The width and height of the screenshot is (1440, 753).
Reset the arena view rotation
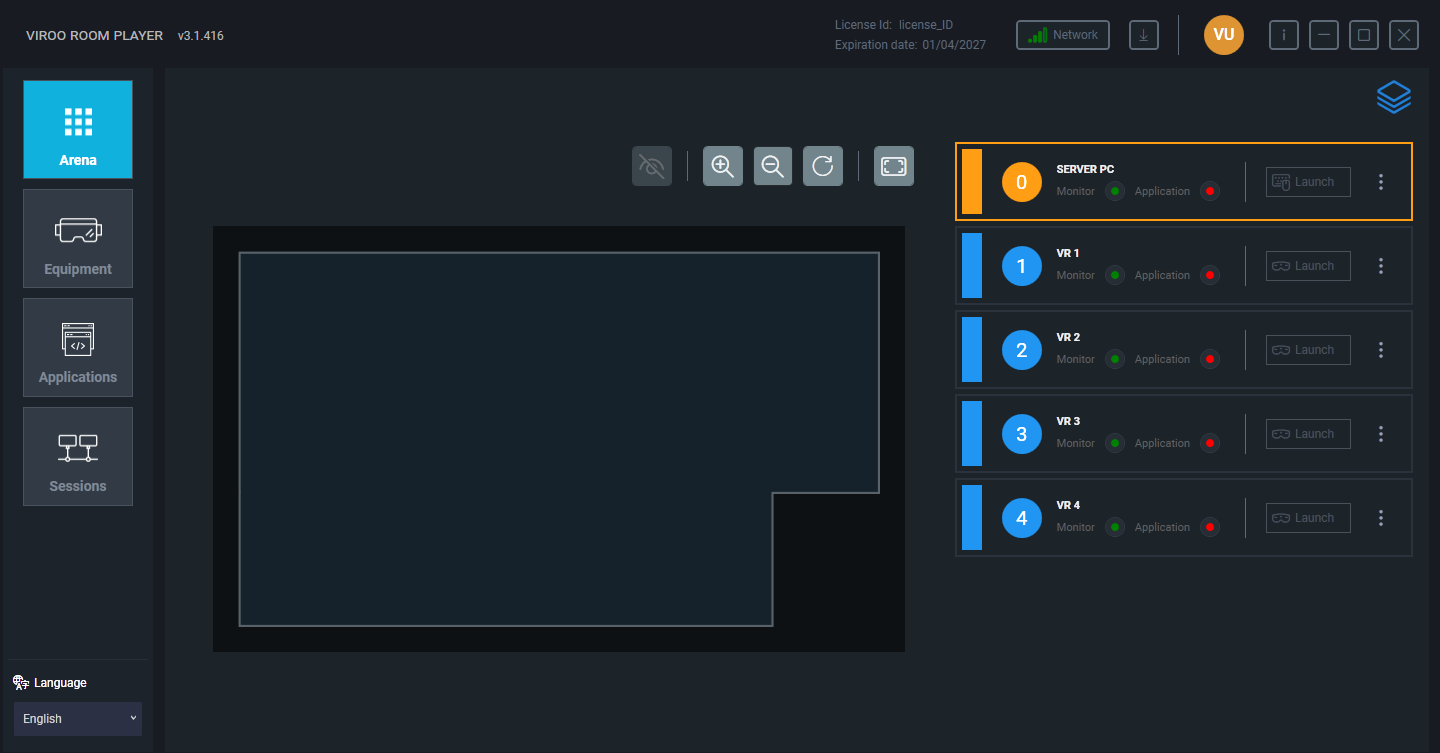click(x=823, y=166)
